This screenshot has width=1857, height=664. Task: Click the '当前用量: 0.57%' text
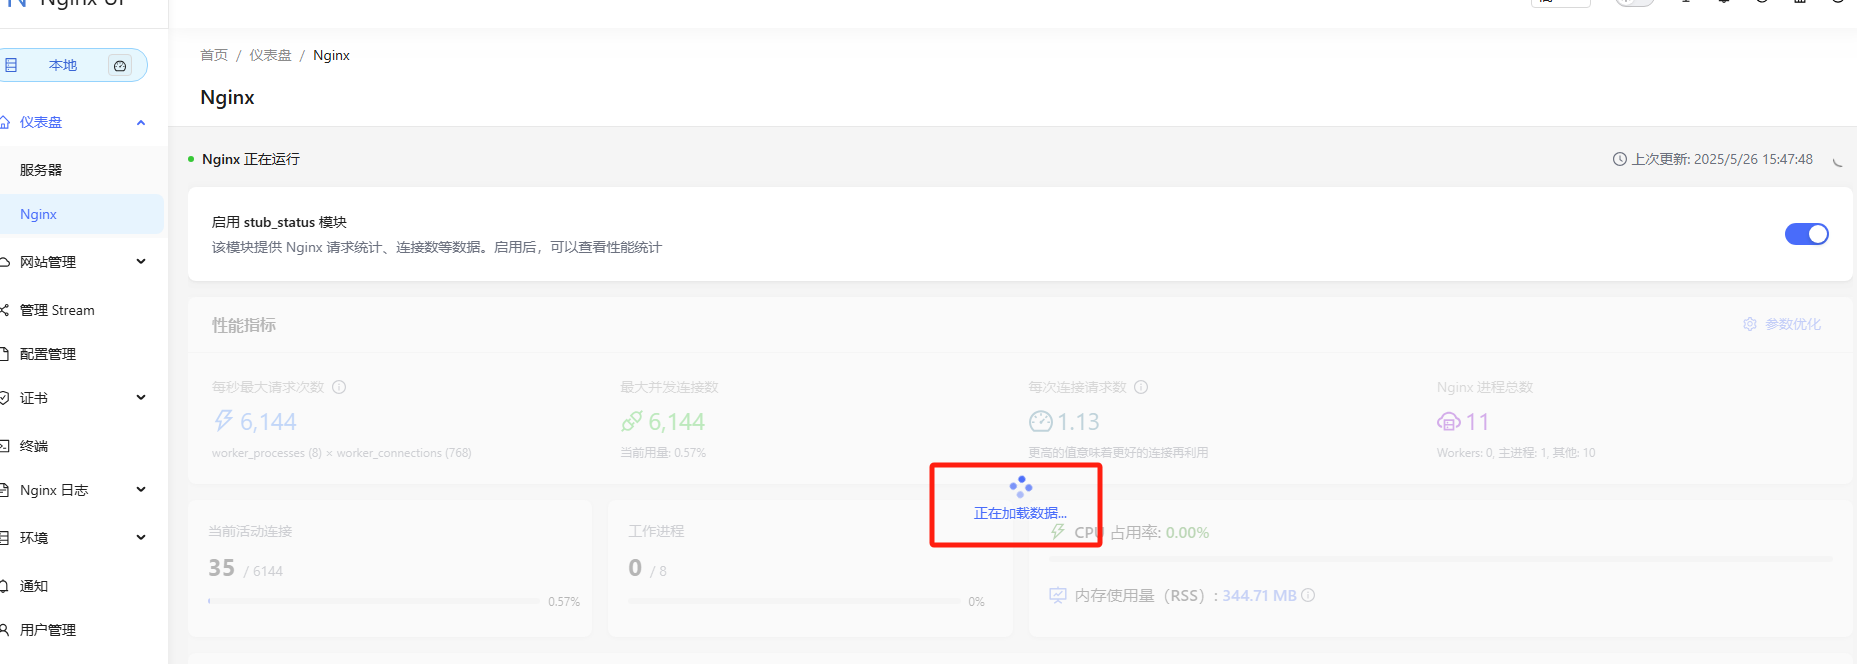(663, 453)
